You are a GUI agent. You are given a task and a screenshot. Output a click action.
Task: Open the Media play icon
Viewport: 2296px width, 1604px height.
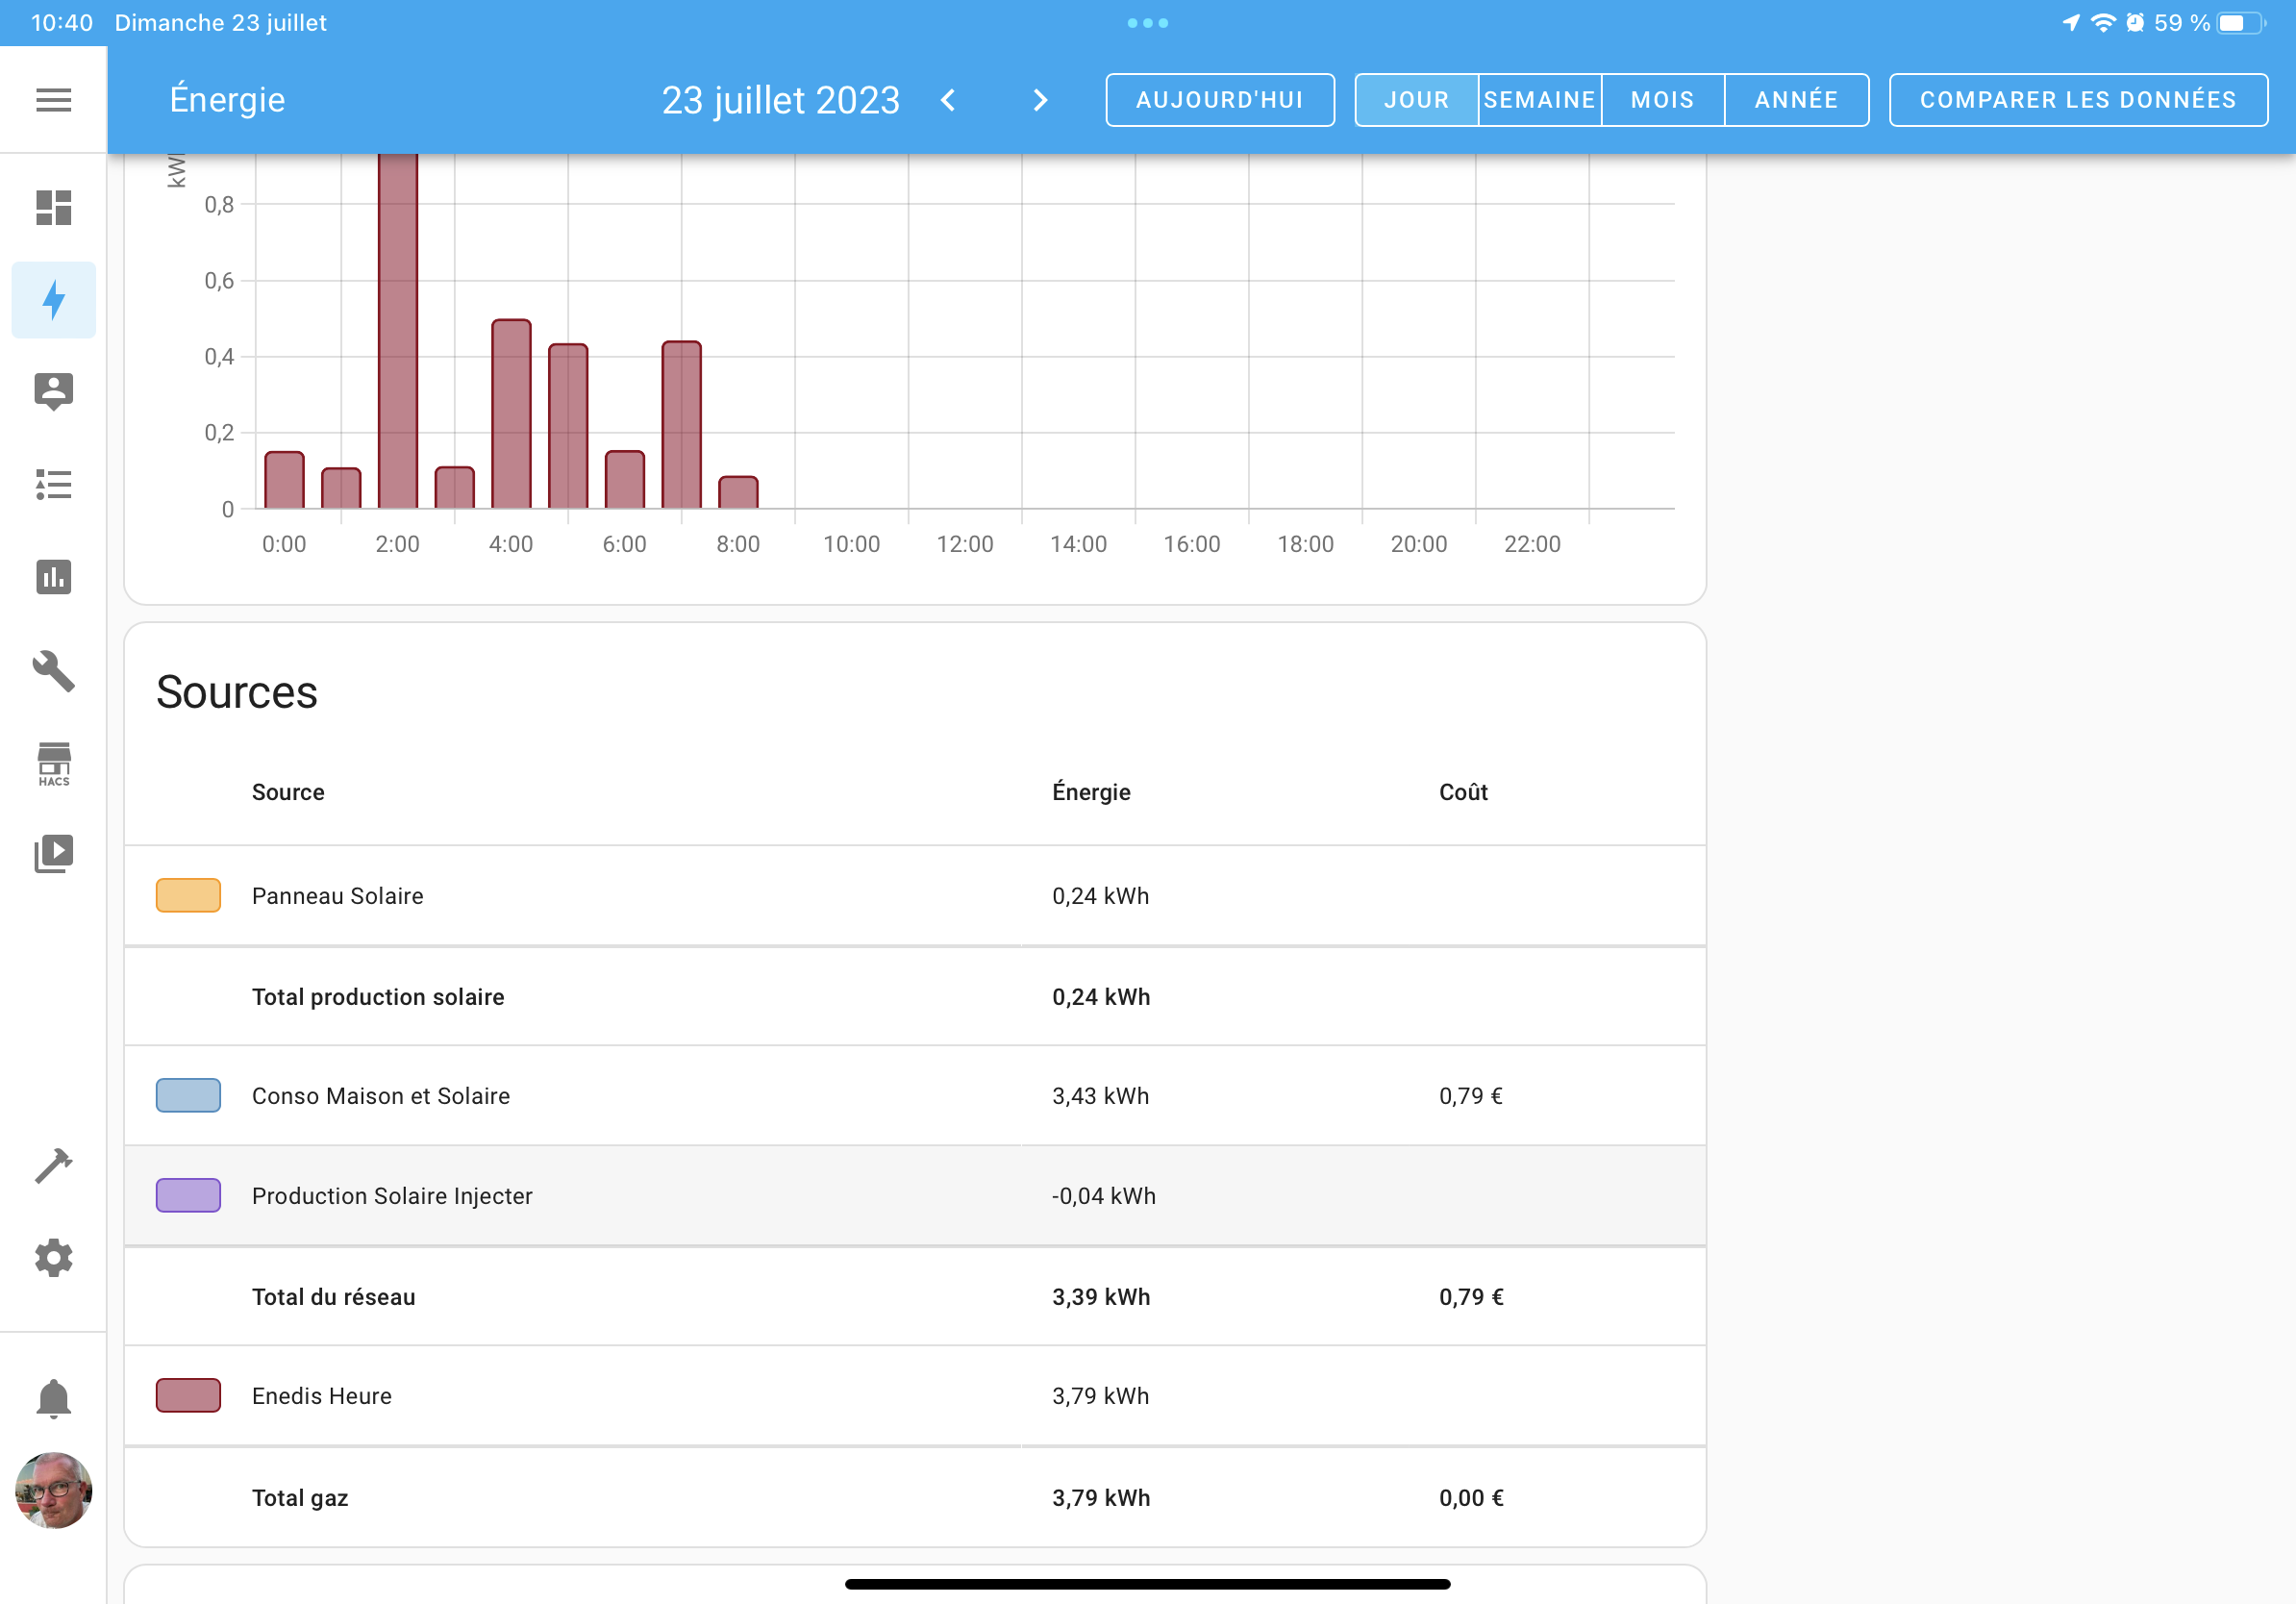click(53, 854)
